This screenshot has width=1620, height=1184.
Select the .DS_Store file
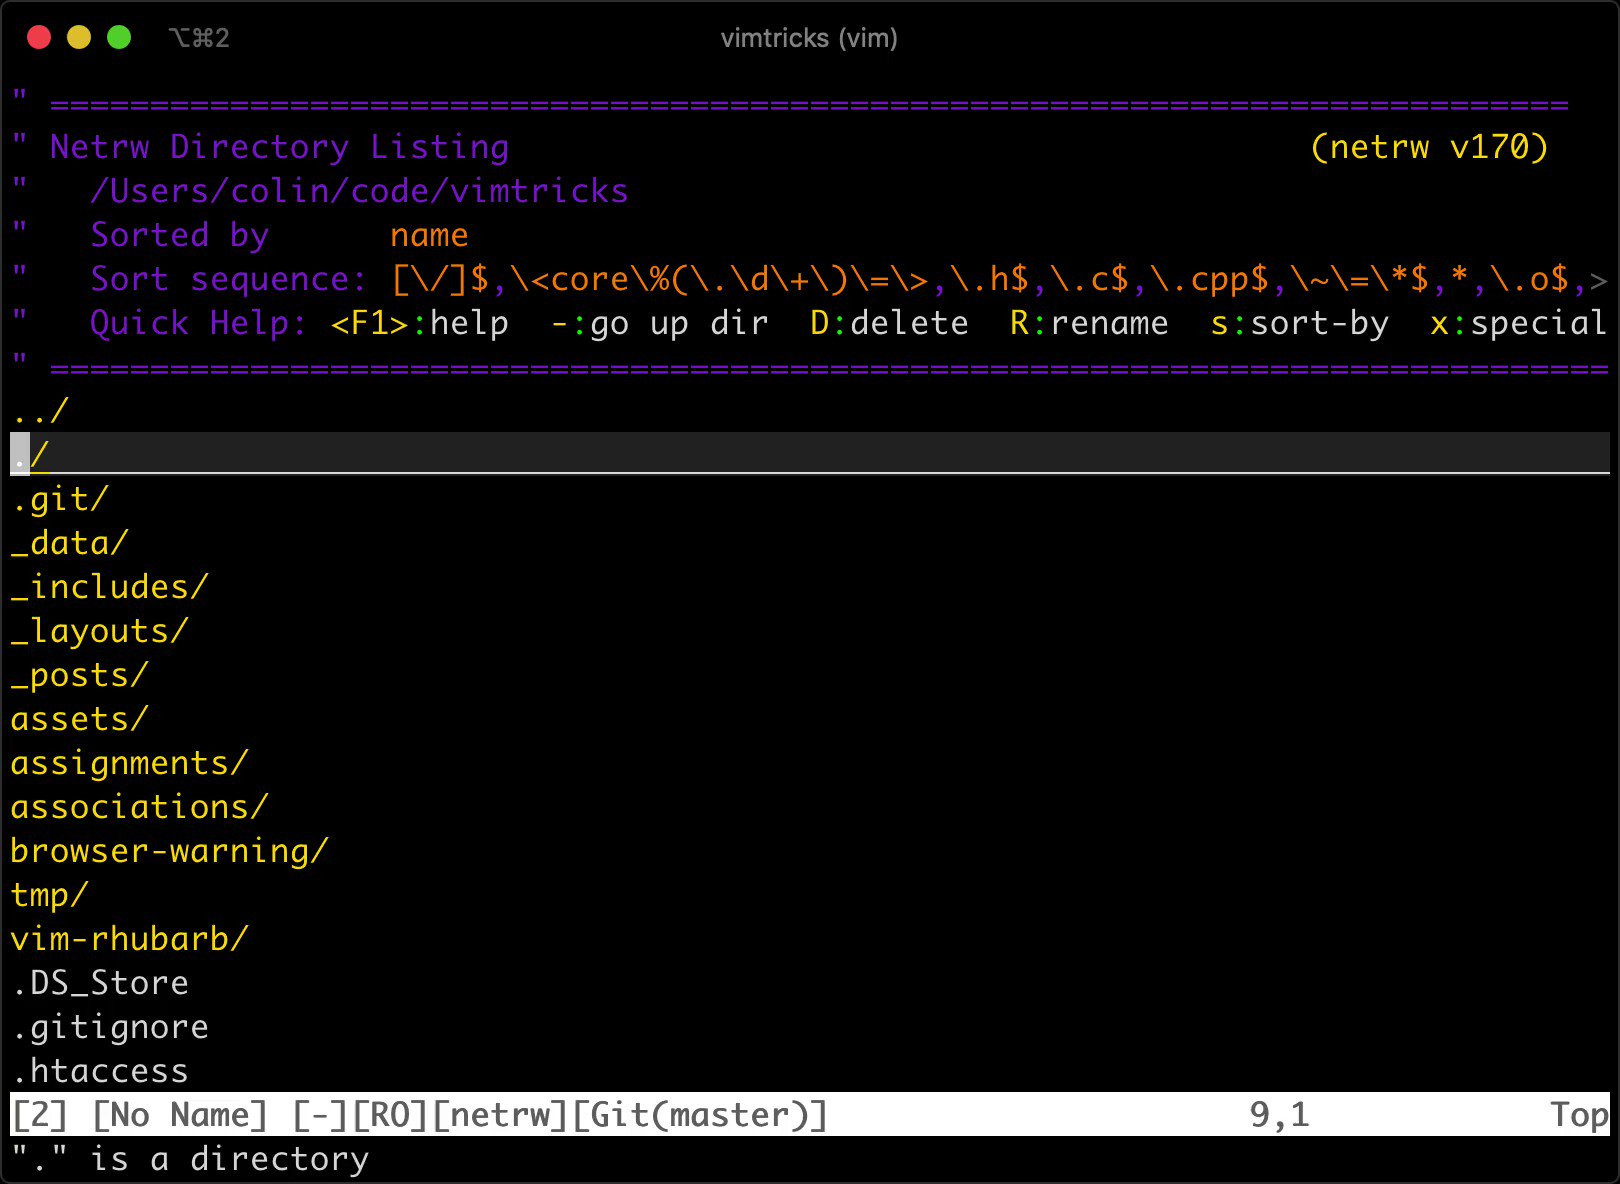click(99, 983)
